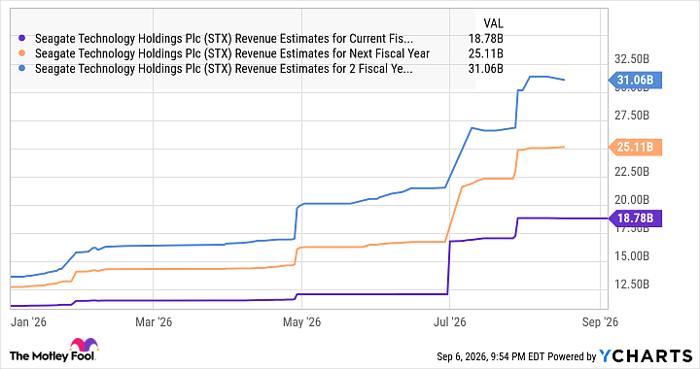This screenshot has width=700, height=369.
Task: Click the Mar '26 x-axis label
Action: coord(154,322)
